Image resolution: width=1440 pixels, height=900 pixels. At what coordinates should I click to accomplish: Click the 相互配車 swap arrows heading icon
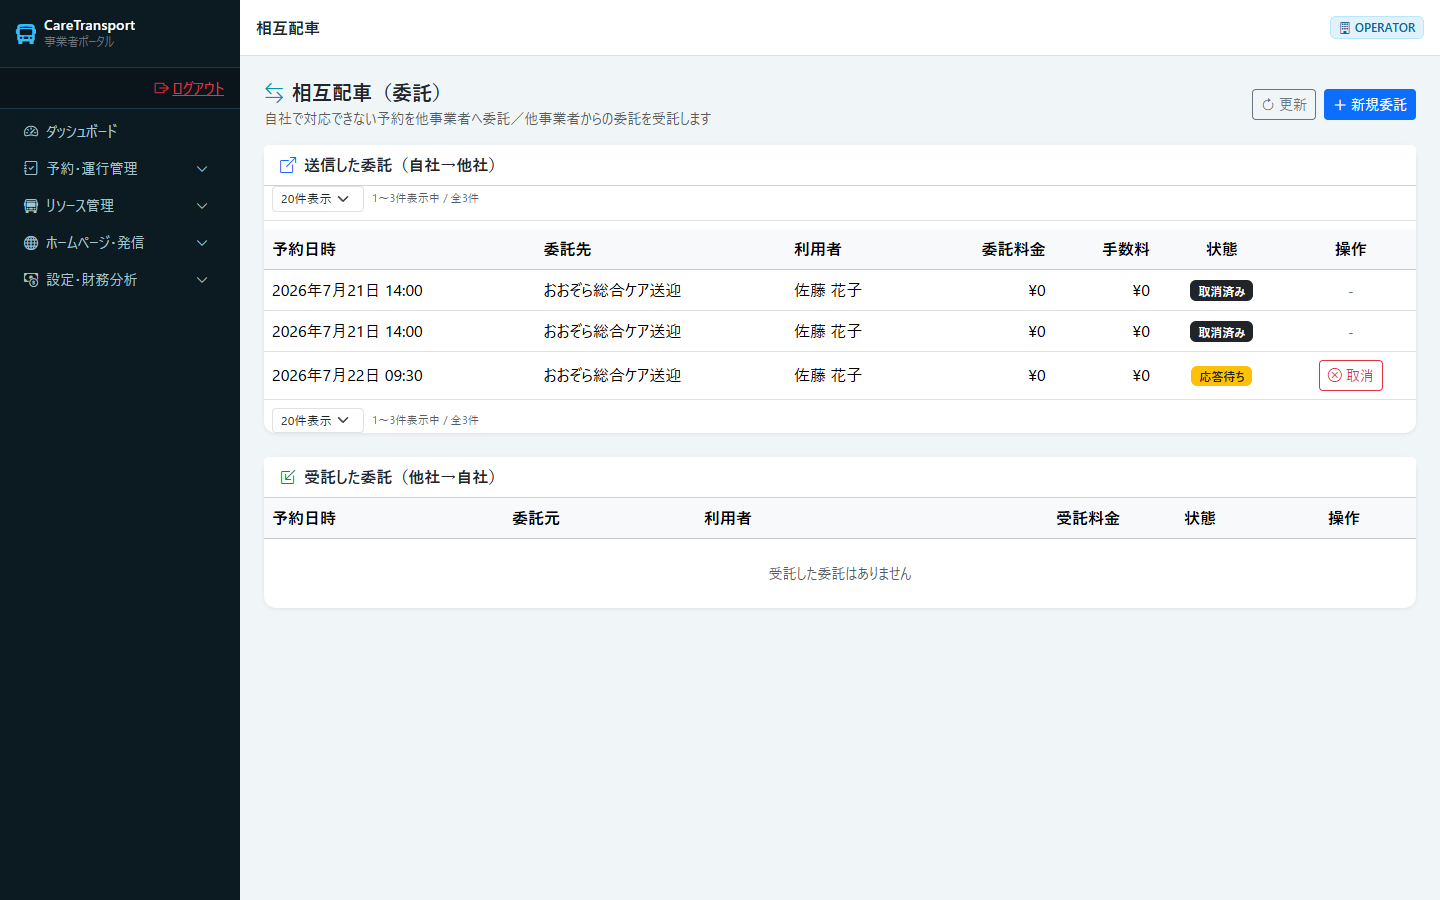point(274,93)
